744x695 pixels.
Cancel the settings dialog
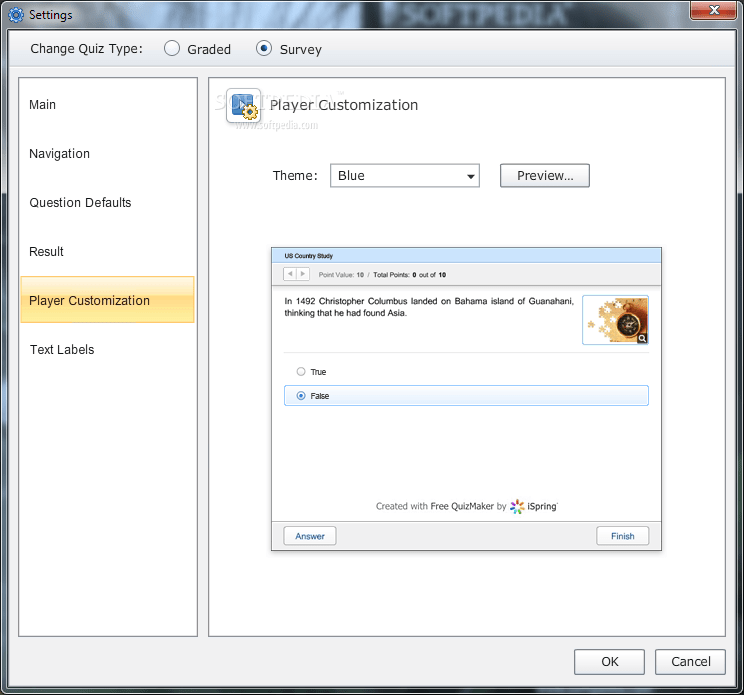(x=690, y=662)
